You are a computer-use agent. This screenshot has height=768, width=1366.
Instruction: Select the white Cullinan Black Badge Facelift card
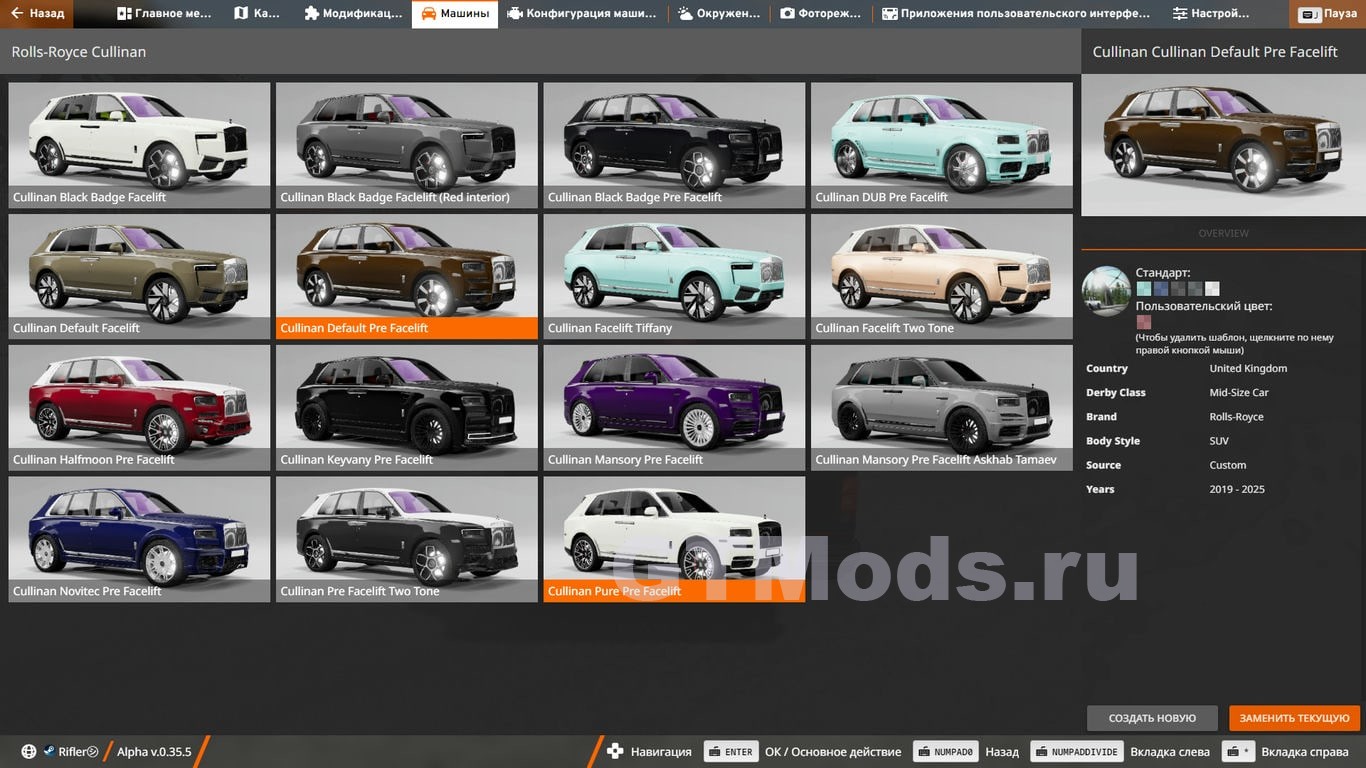tap(139, 145)
